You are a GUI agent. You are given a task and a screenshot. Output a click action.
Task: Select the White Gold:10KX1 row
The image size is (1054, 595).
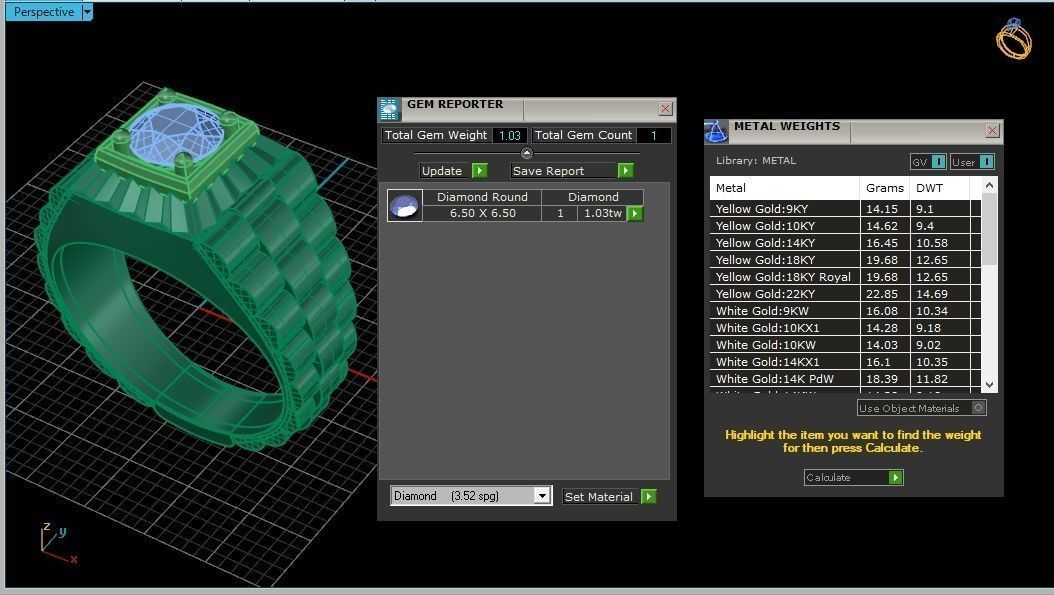845,327
